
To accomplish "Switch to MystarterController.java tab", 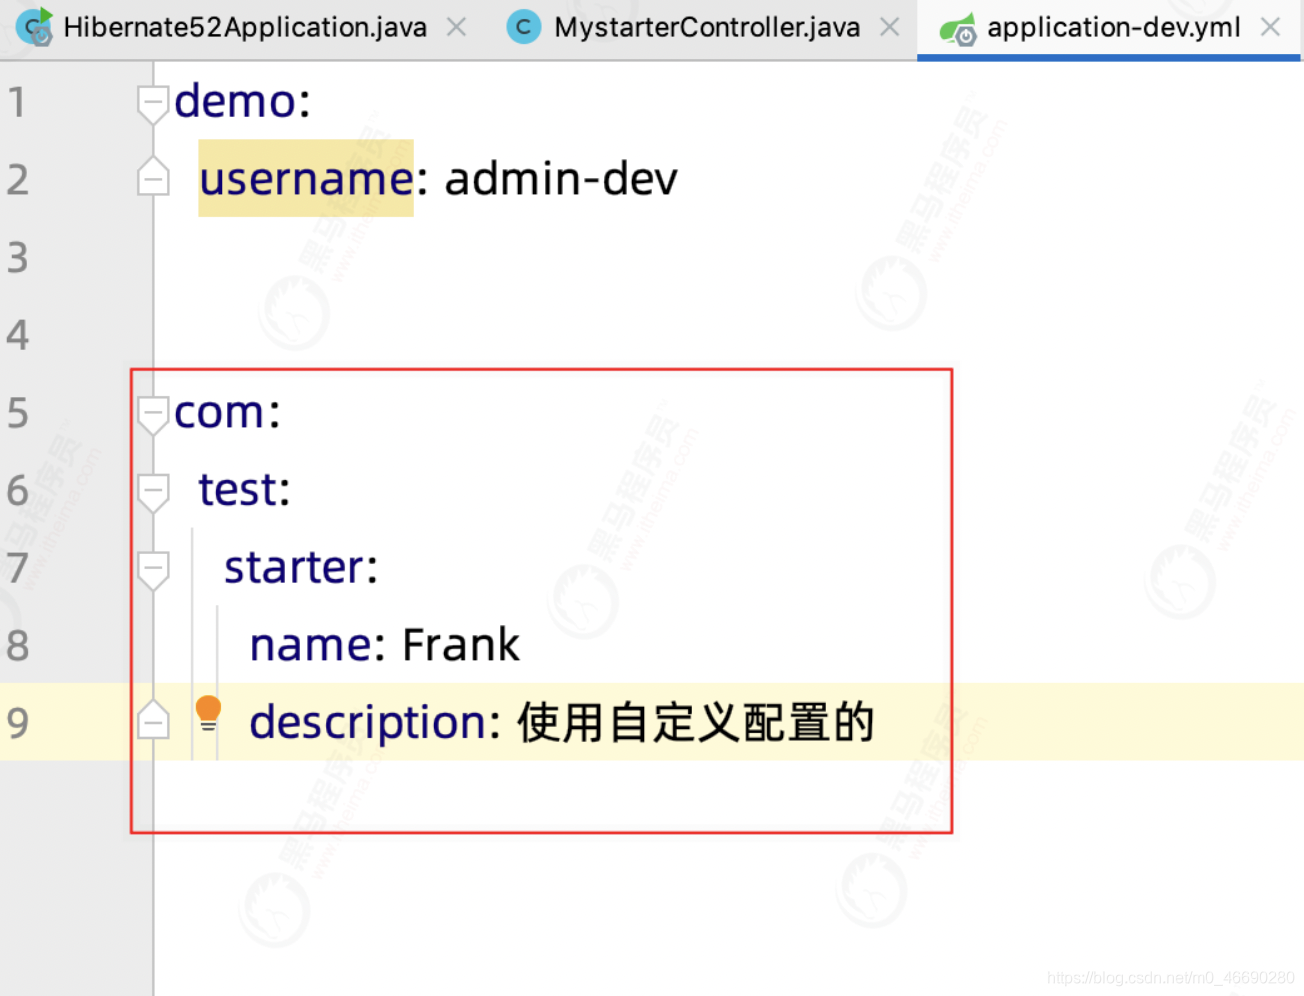I will (x=707, y=27).
